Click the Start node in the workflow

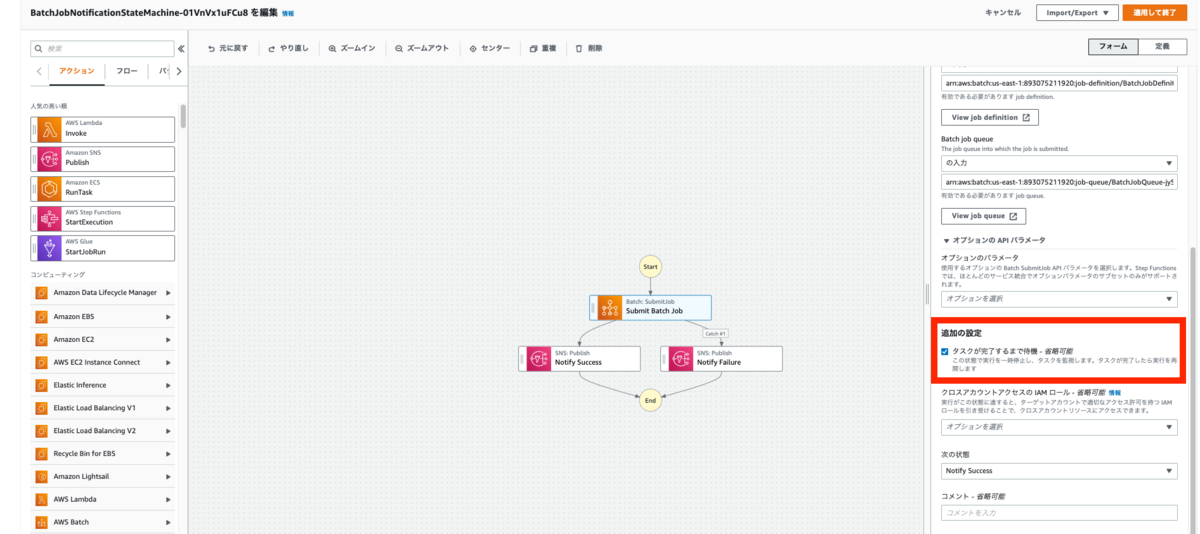pos(650,267)
